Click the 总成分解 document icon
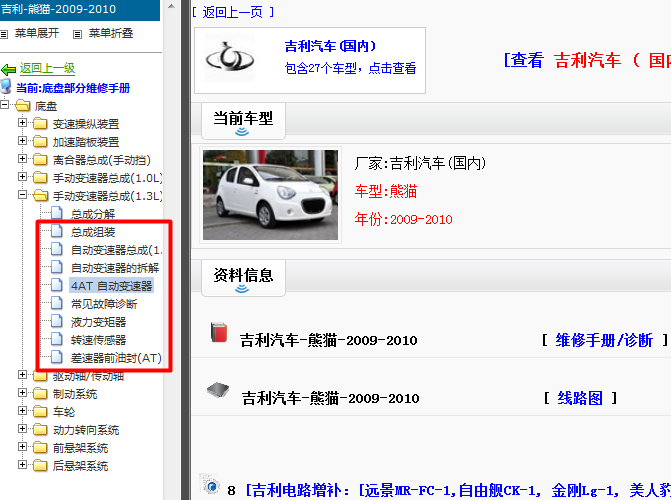The height and width of the screenshot is (500, 671). pos(56,212)
